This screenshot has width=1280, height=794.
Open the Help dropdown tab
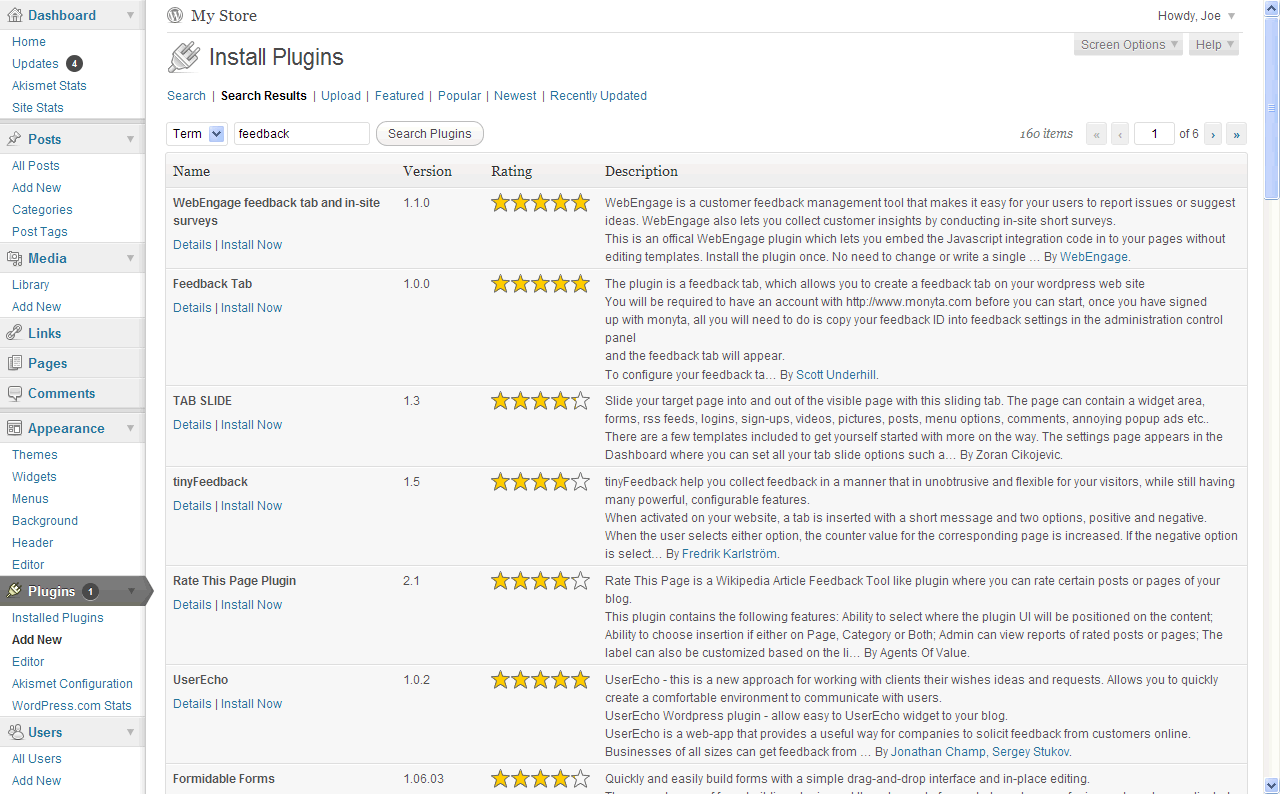pos(1214,45)
